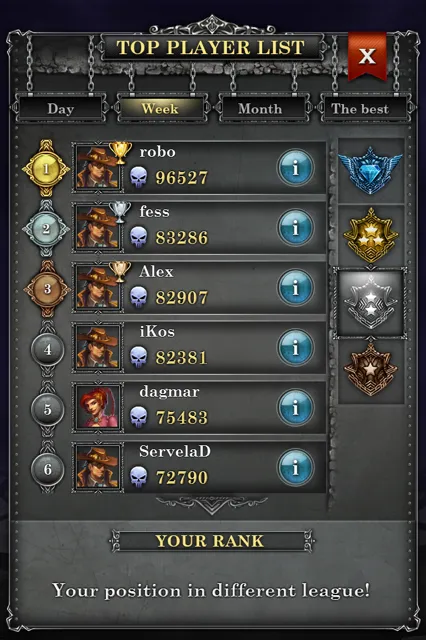Screen dimensions: 426x640
Task: Switch to the Day tab
Action: tap(61, 109)
